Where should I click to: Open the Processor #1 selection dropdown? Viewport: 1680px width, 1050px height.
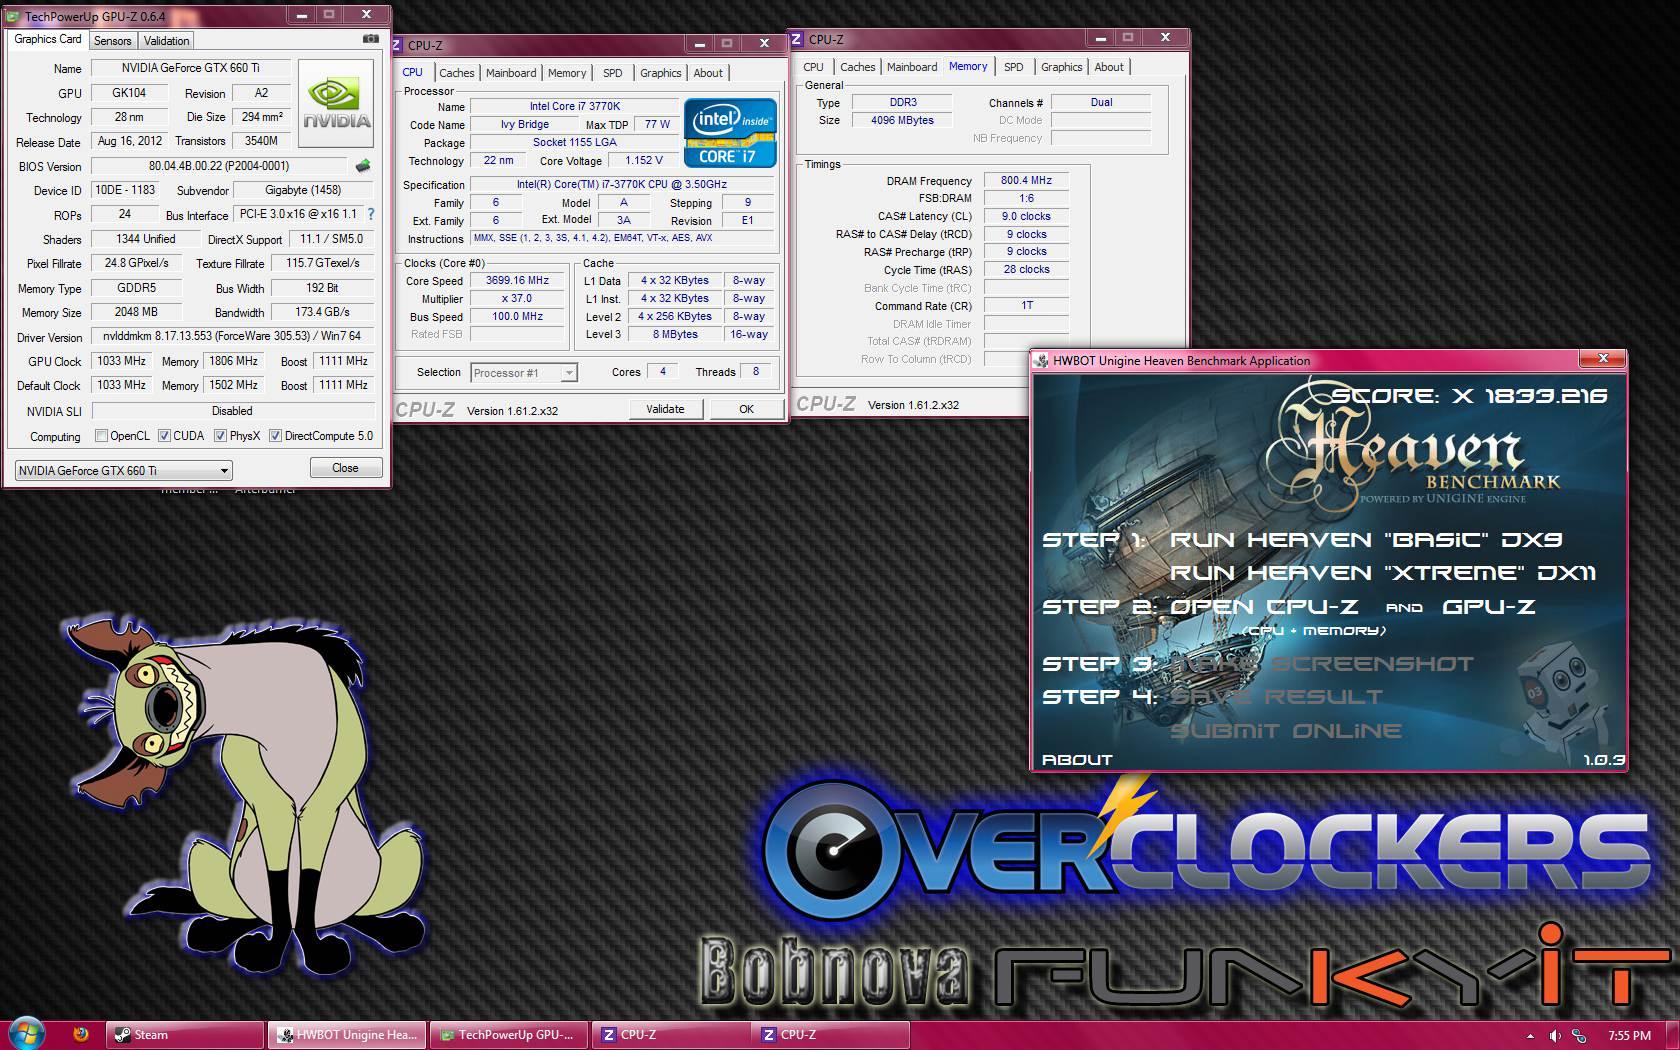coord(523,373)
